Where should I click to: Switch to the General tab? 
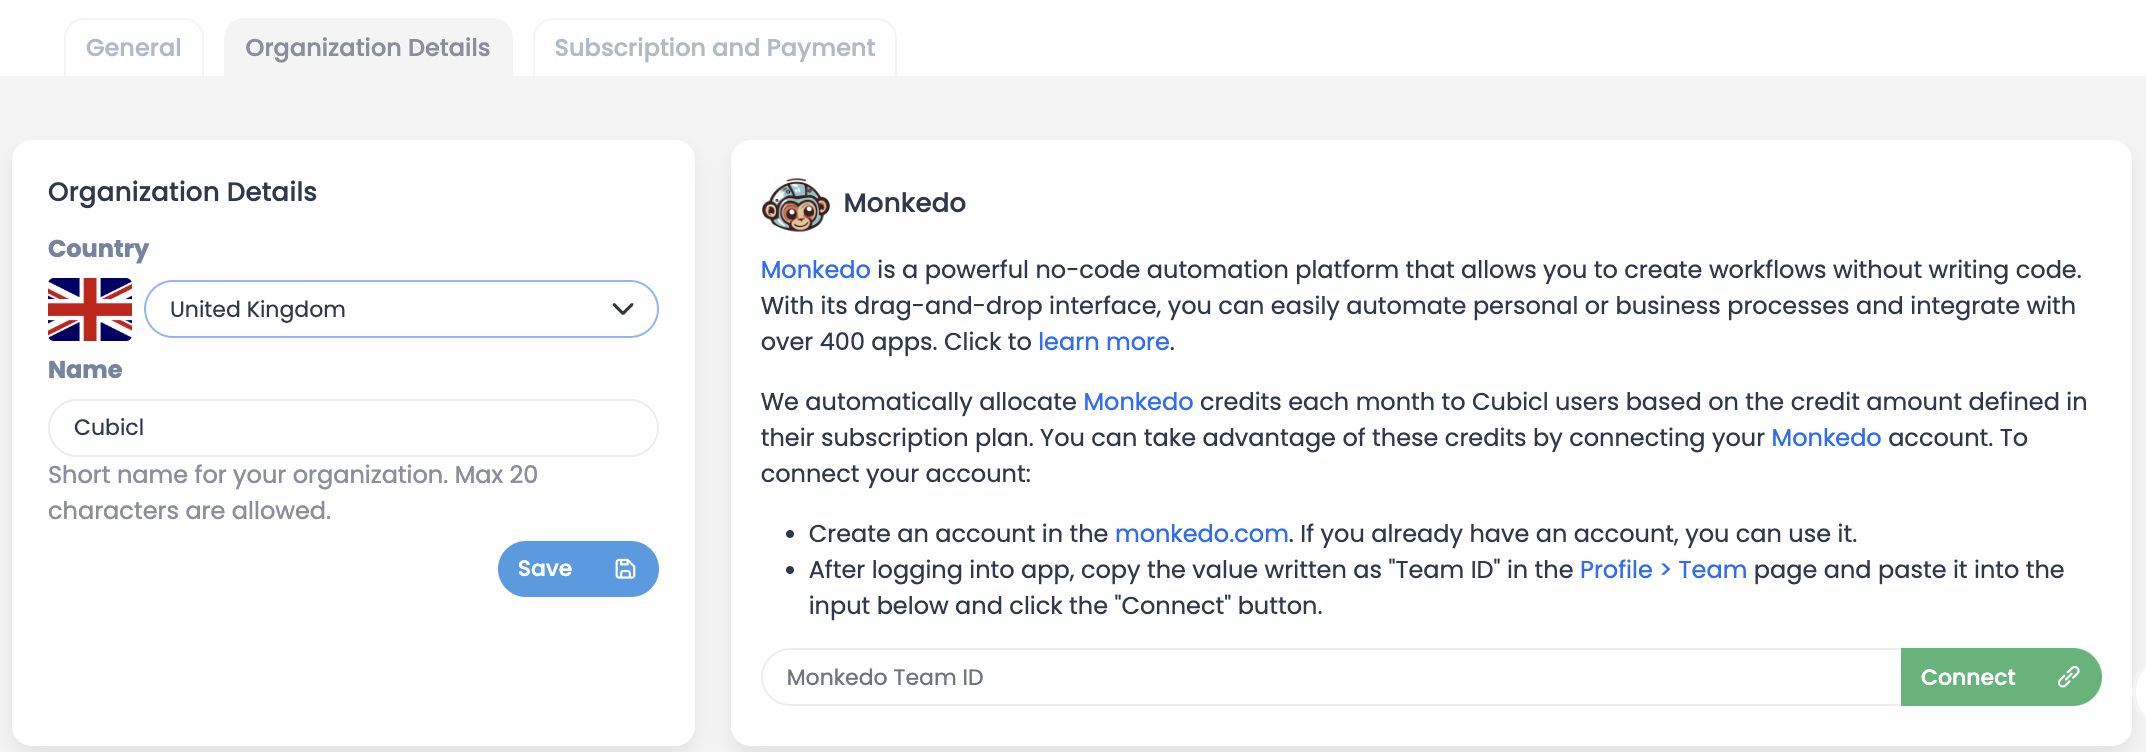click(x=133, y=48)
